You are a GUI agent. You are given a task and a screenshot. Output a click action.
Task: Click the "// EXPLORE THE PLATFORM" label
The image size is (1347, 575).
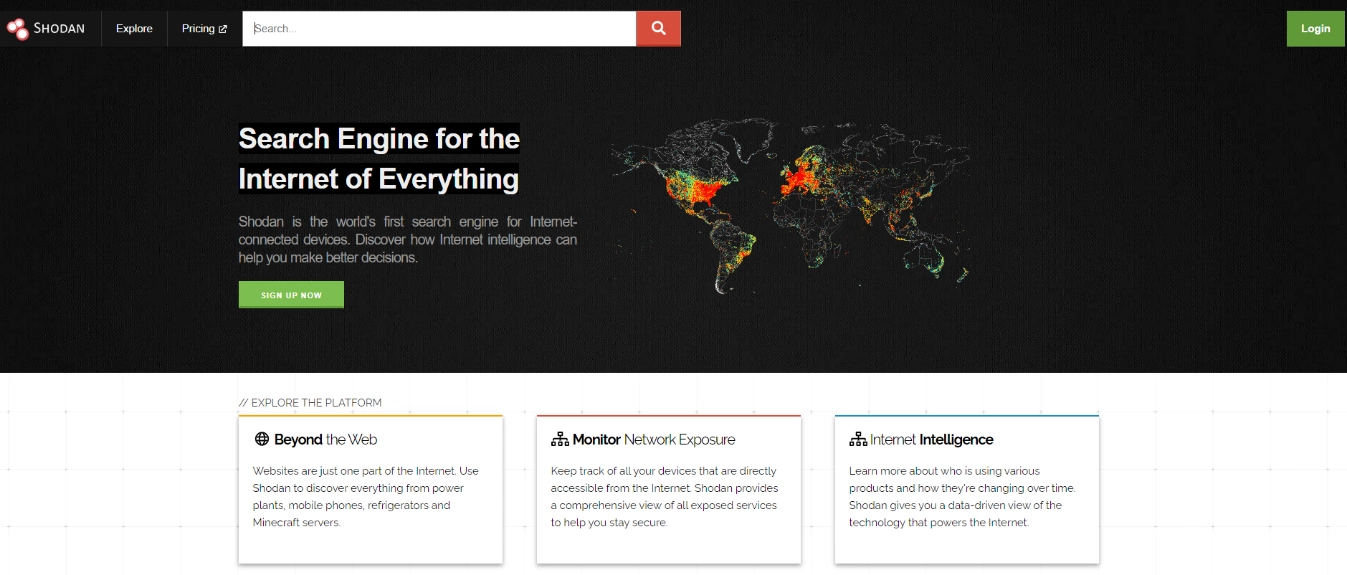pos(310,403)
